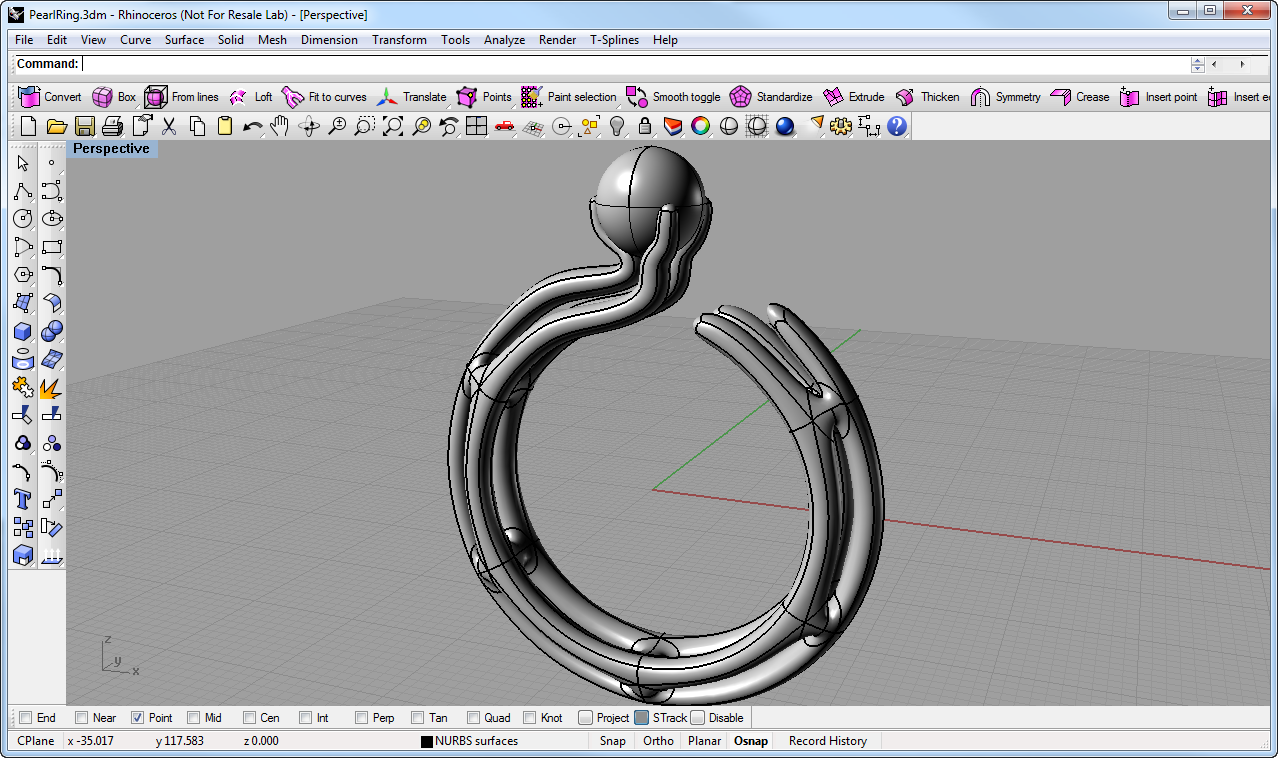
Task: Open the Curve menu
Action: point(136,40)
